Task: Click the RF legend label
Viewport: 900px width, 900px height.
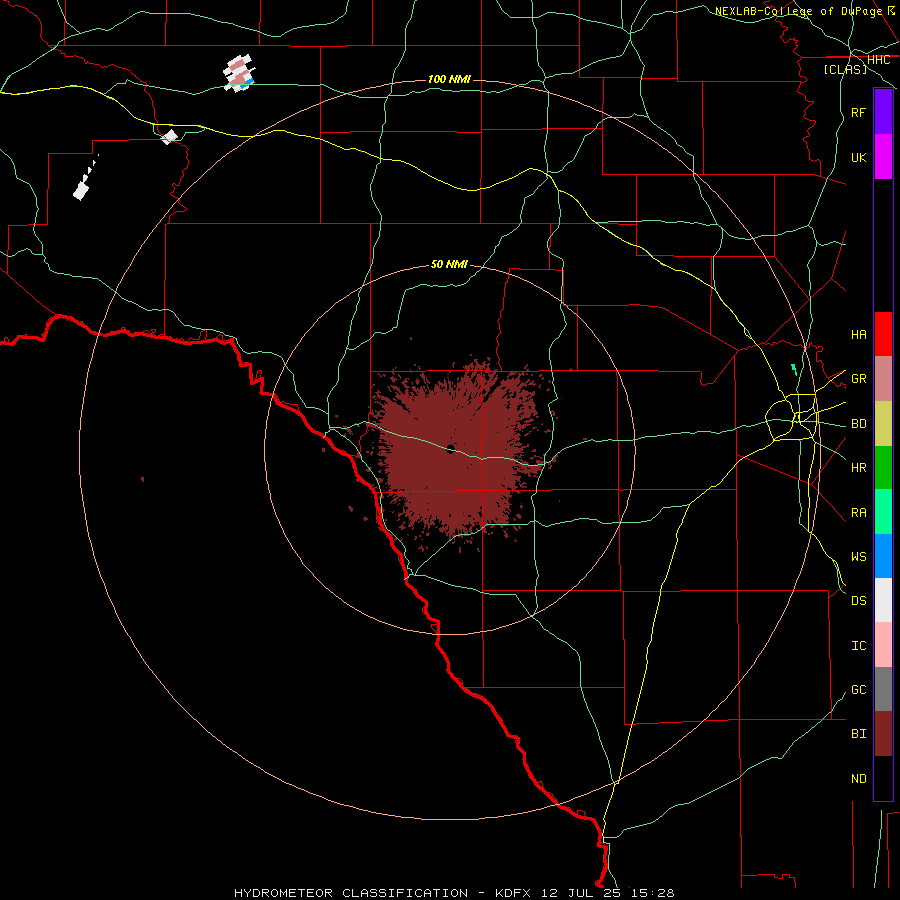Action: pyautogui.click(x=858, y=112)
